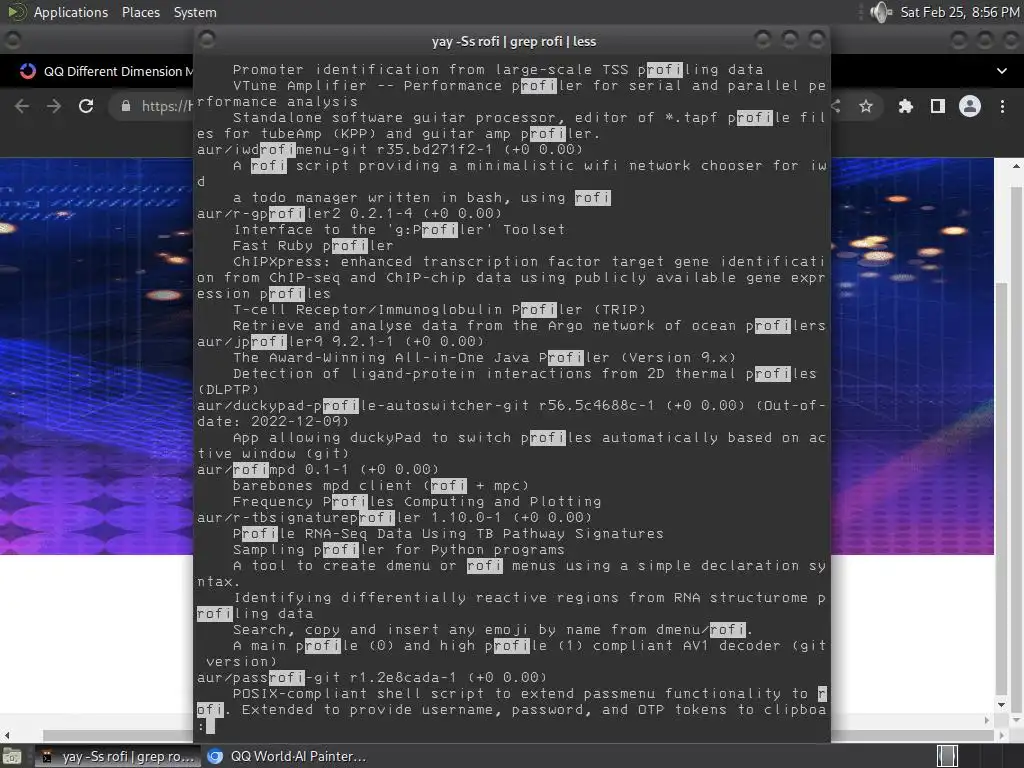Viewport: 1024px width, 768px height.
Task: Open the System menu
Action: pos(195,12)
